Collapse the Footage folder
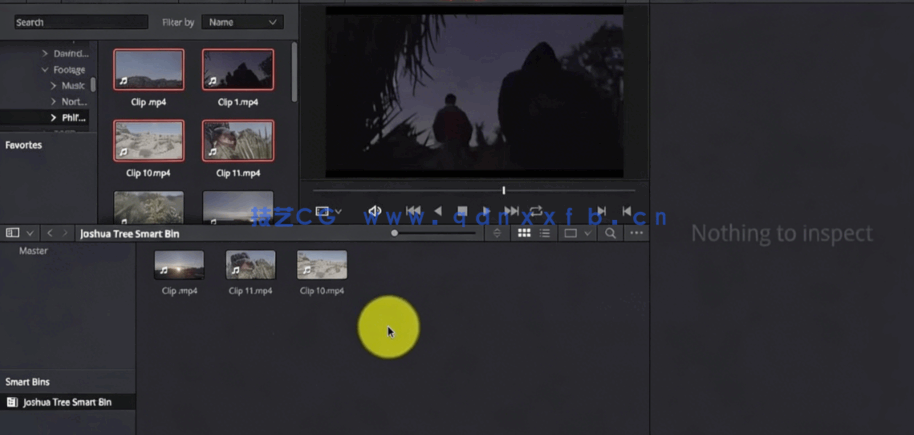This screenshot has width=914, height=435. coord(45,69)
